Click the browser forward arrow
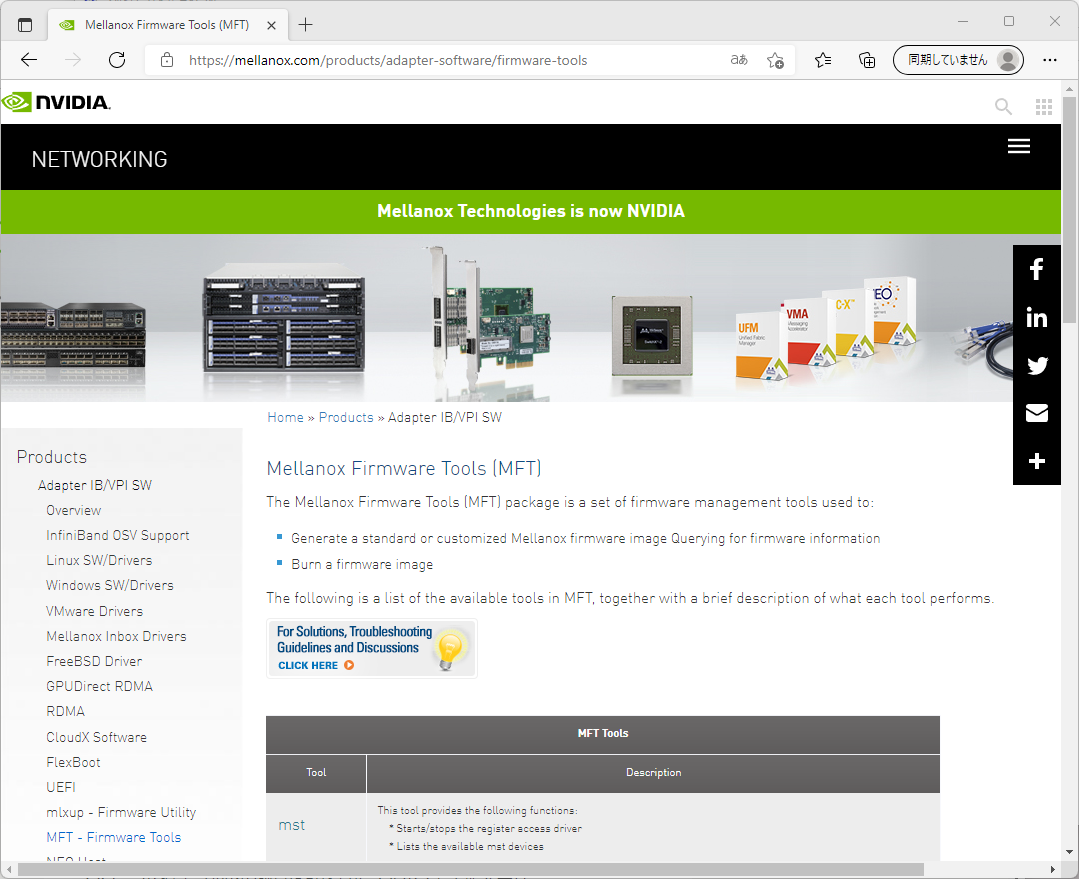 coord(73,60)
